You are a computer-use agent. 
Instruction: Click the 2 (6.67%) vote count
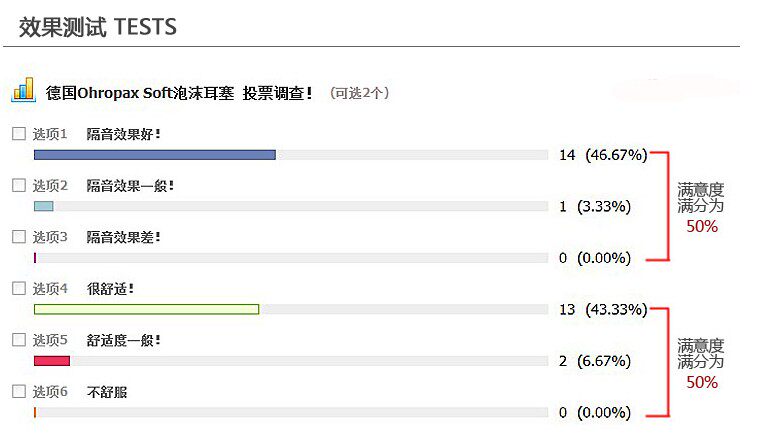tap(594, 361)
